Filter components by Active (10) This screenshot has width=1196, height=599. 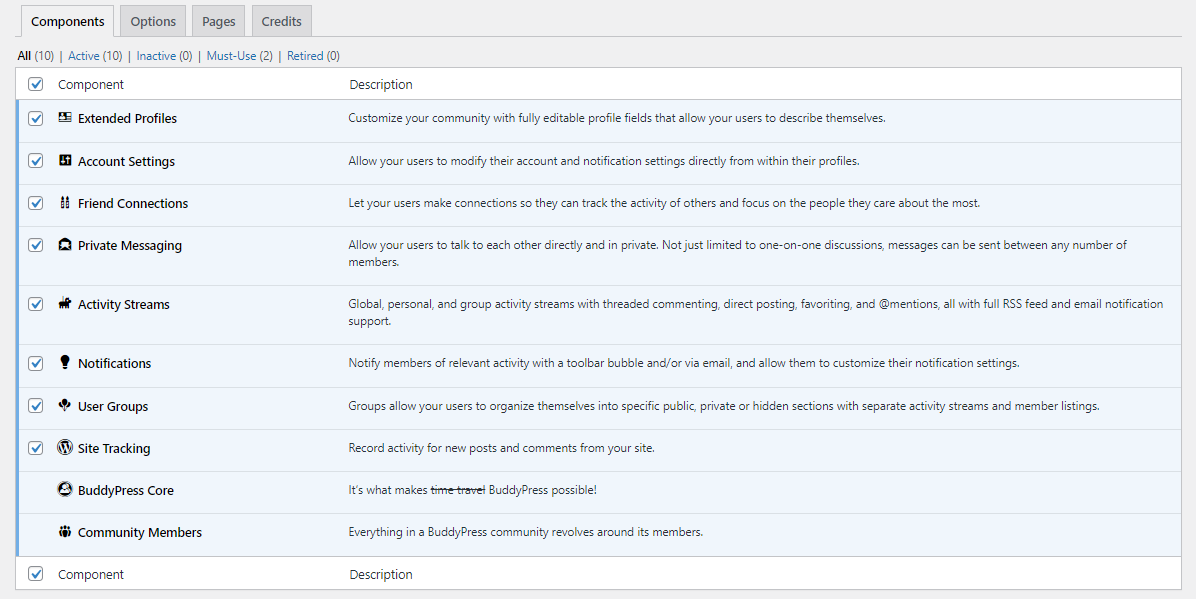pos(95,56)
